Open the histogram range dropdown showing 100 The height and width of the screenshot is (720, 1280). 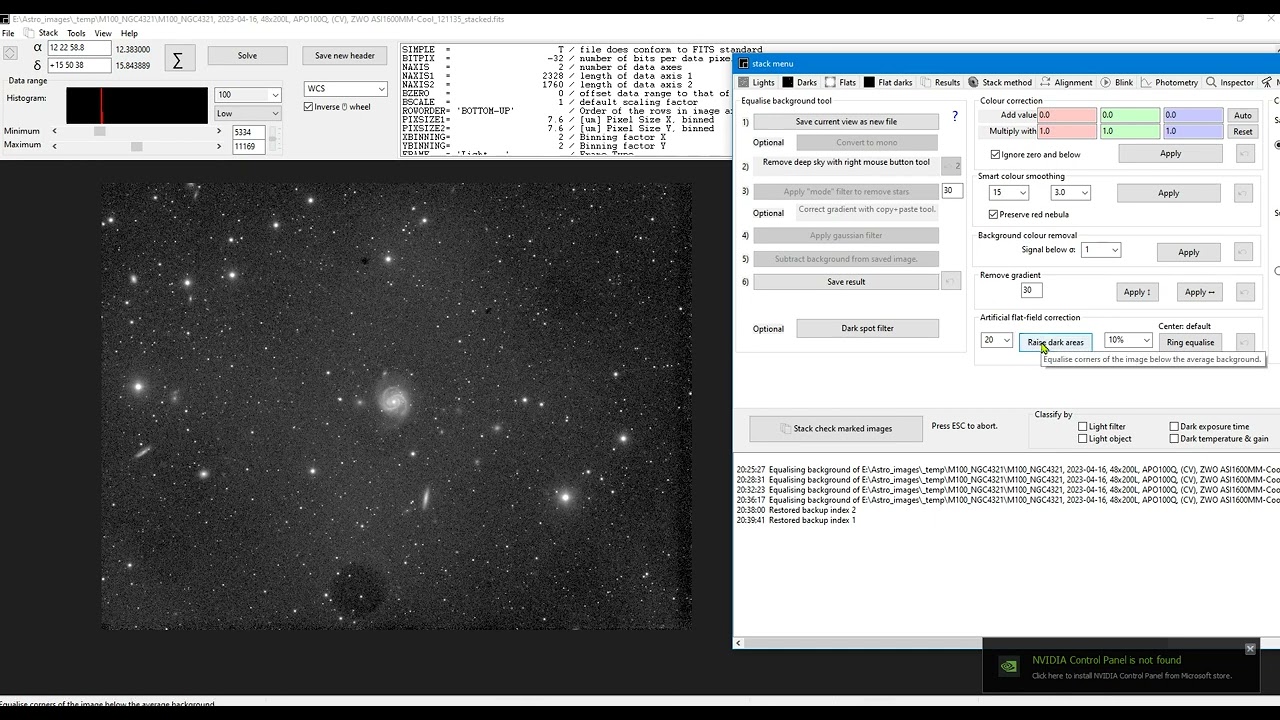point(248,95)
